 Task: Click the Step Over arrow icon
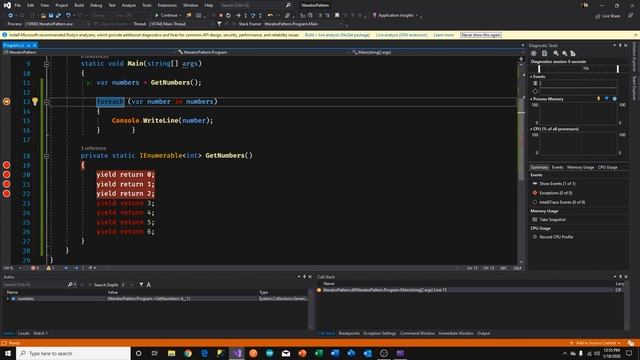[253, 15]
